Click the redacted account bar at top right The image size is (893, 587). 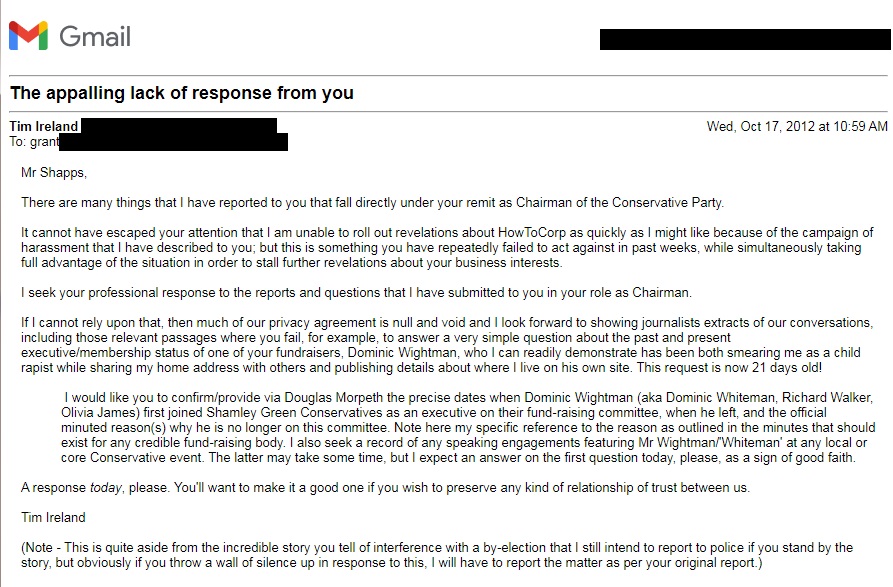click(x=744, y=40)
